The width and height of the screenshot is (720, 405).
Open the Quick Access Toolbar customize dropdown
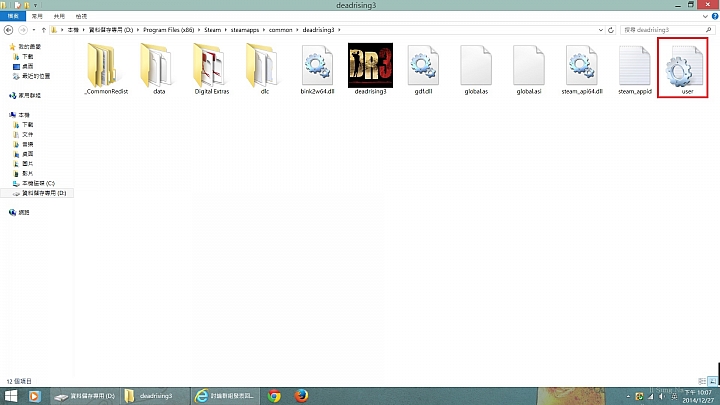[35, 5]
